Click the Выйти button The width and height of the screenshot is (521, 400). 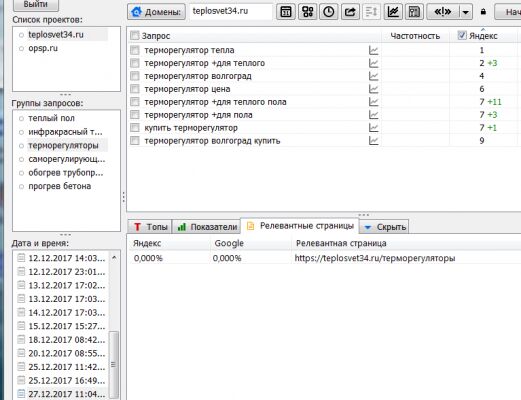tap(36, 5)
